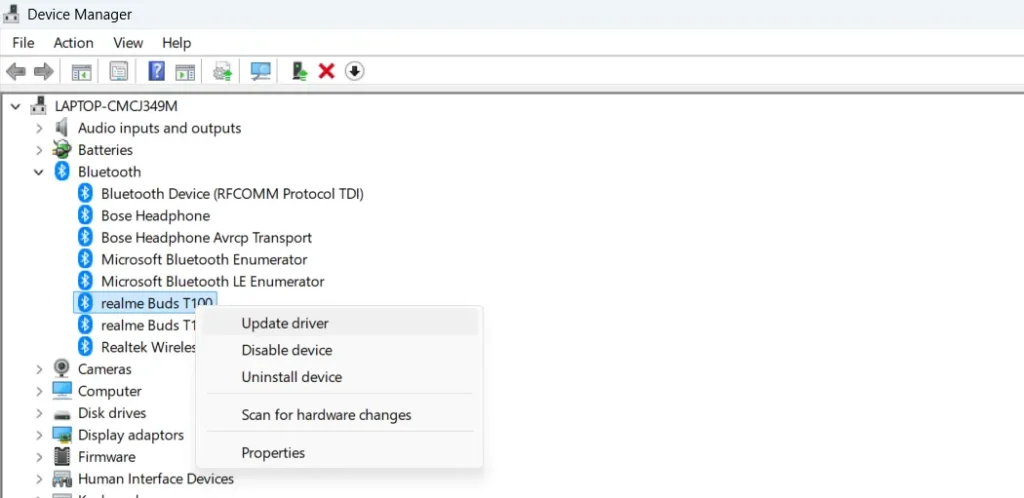Screen dimensions: 1024x498
Task: Choose Update driver from context menu
Action: [340, 323]
